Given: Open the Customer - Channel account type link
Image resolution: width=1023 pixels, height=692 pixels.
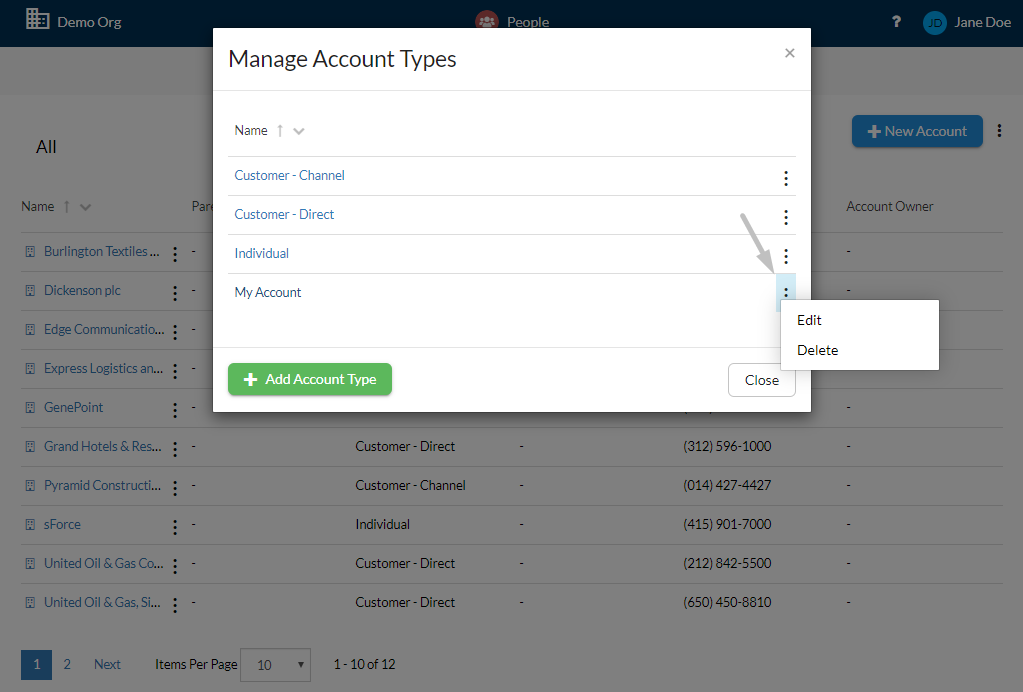Looking at the screenshot, I should (289, 175).
